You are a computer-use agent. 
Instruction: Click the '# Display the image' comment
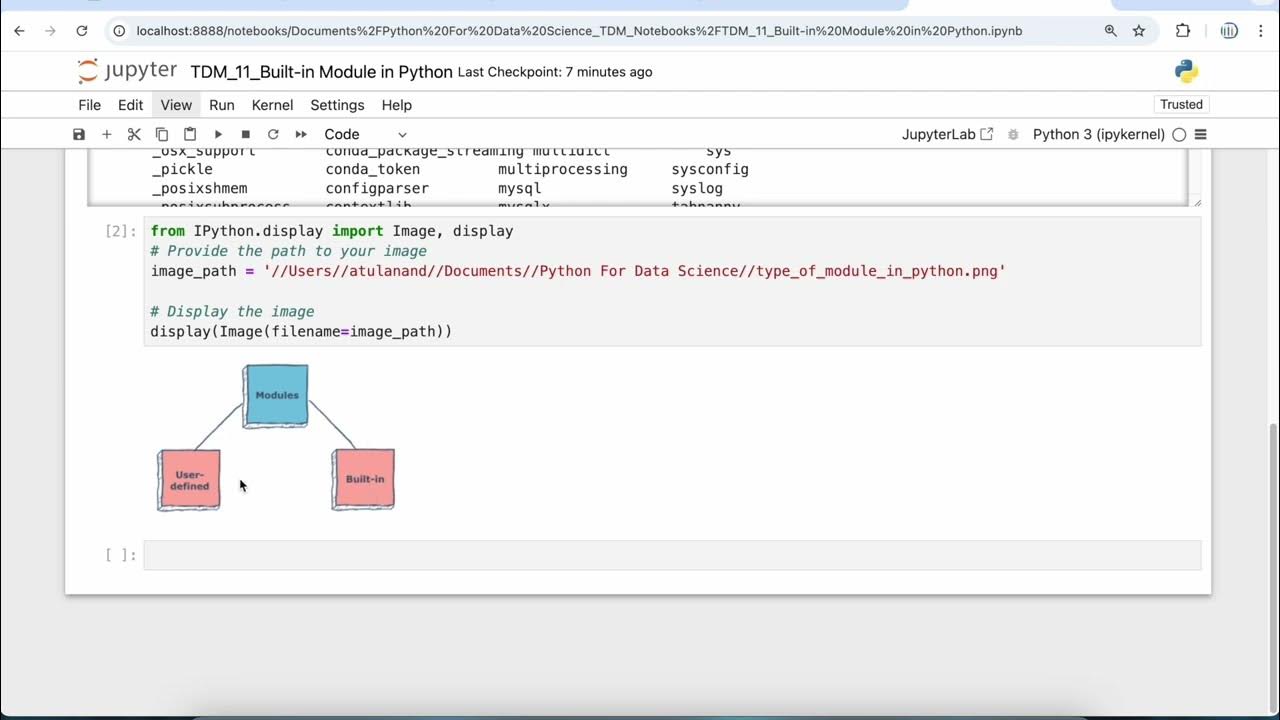pos(232,311)
